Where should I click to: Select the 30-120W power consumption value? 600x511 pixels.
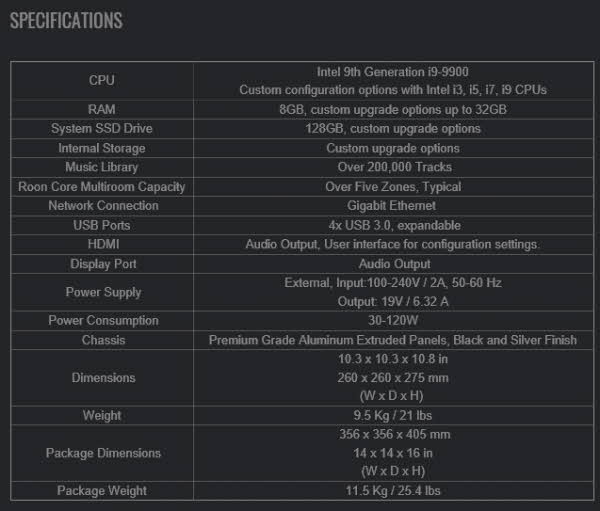coord(393,320)
